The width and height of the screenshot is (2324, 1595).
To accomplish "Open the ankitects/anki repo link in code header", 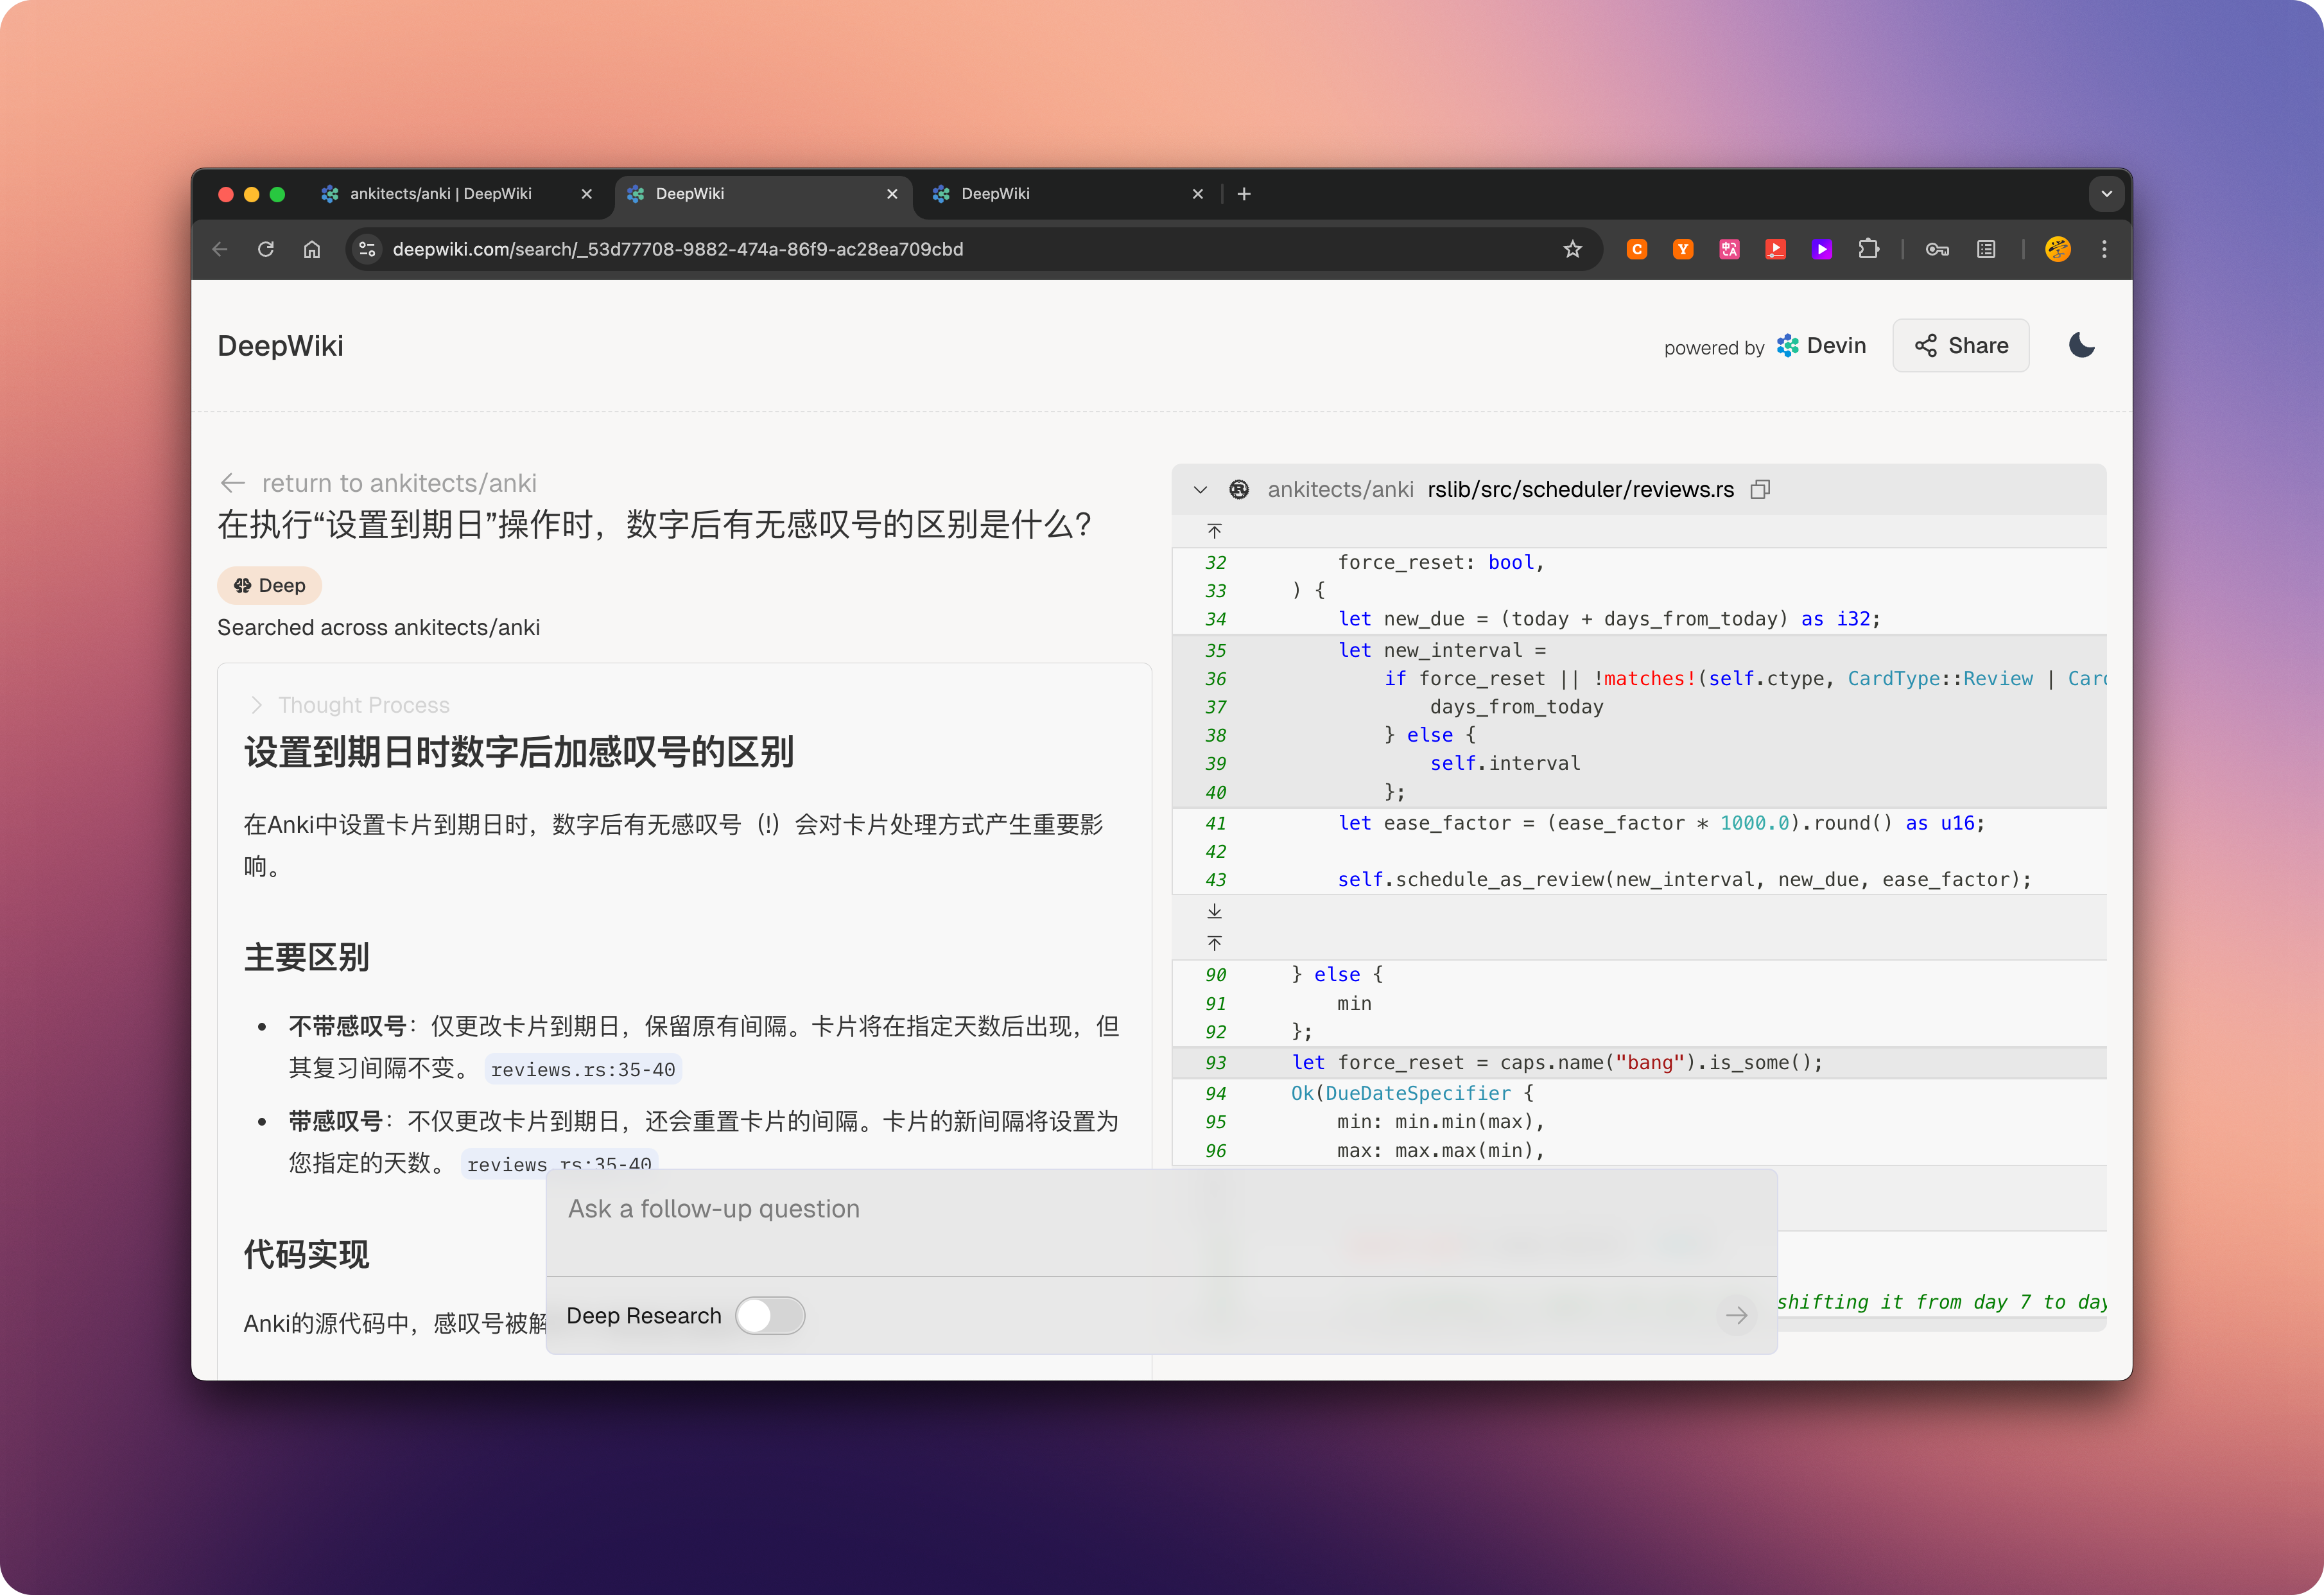I will click(x=1340, y=489).
